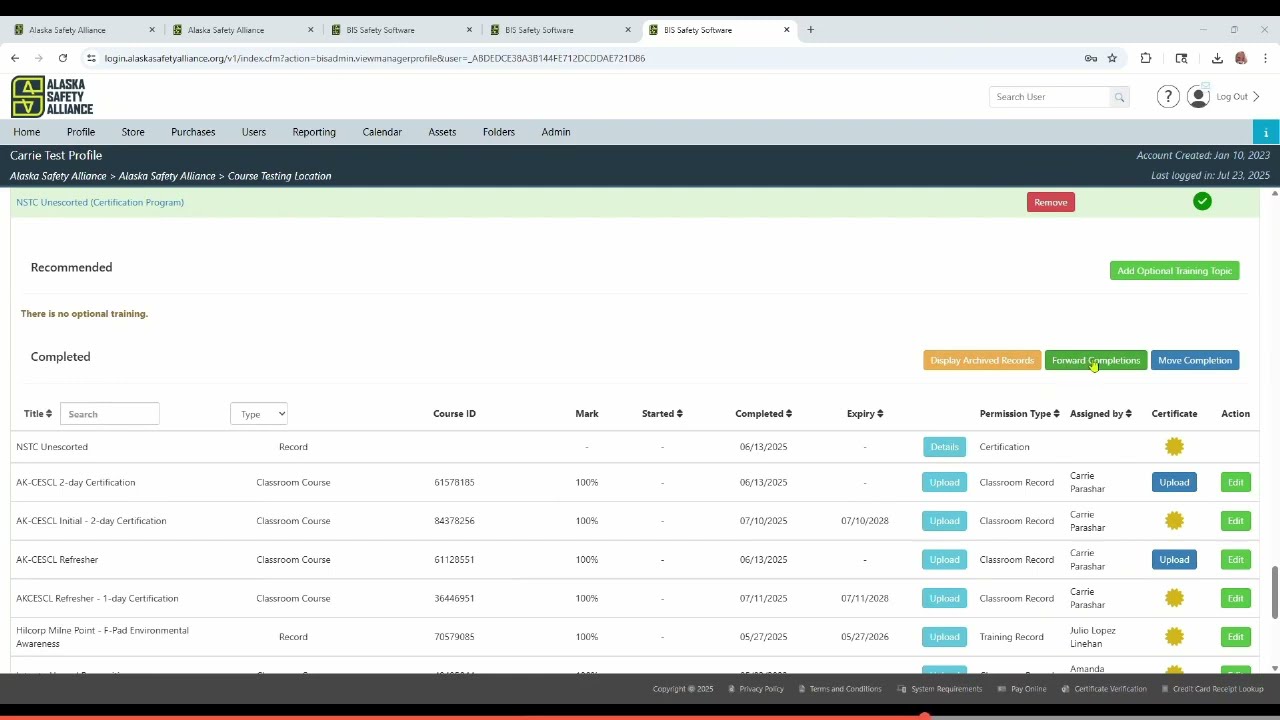Switch to third browser tab BIS Safety Software

pyautogui.click(x=400, y=30)
